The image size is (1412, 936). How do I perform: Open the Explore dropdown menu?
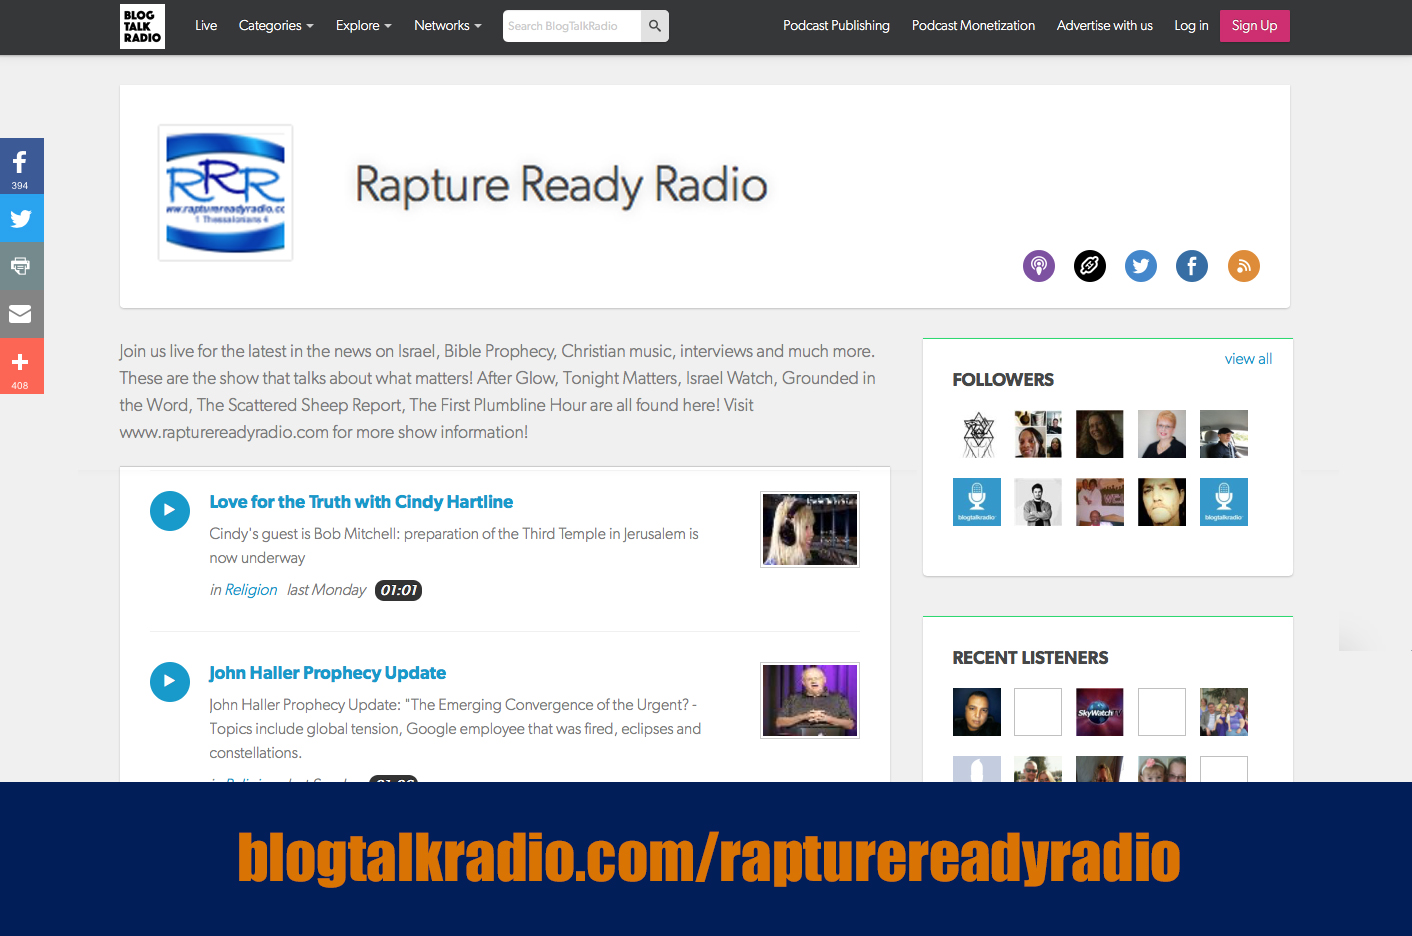pos(363,26)
